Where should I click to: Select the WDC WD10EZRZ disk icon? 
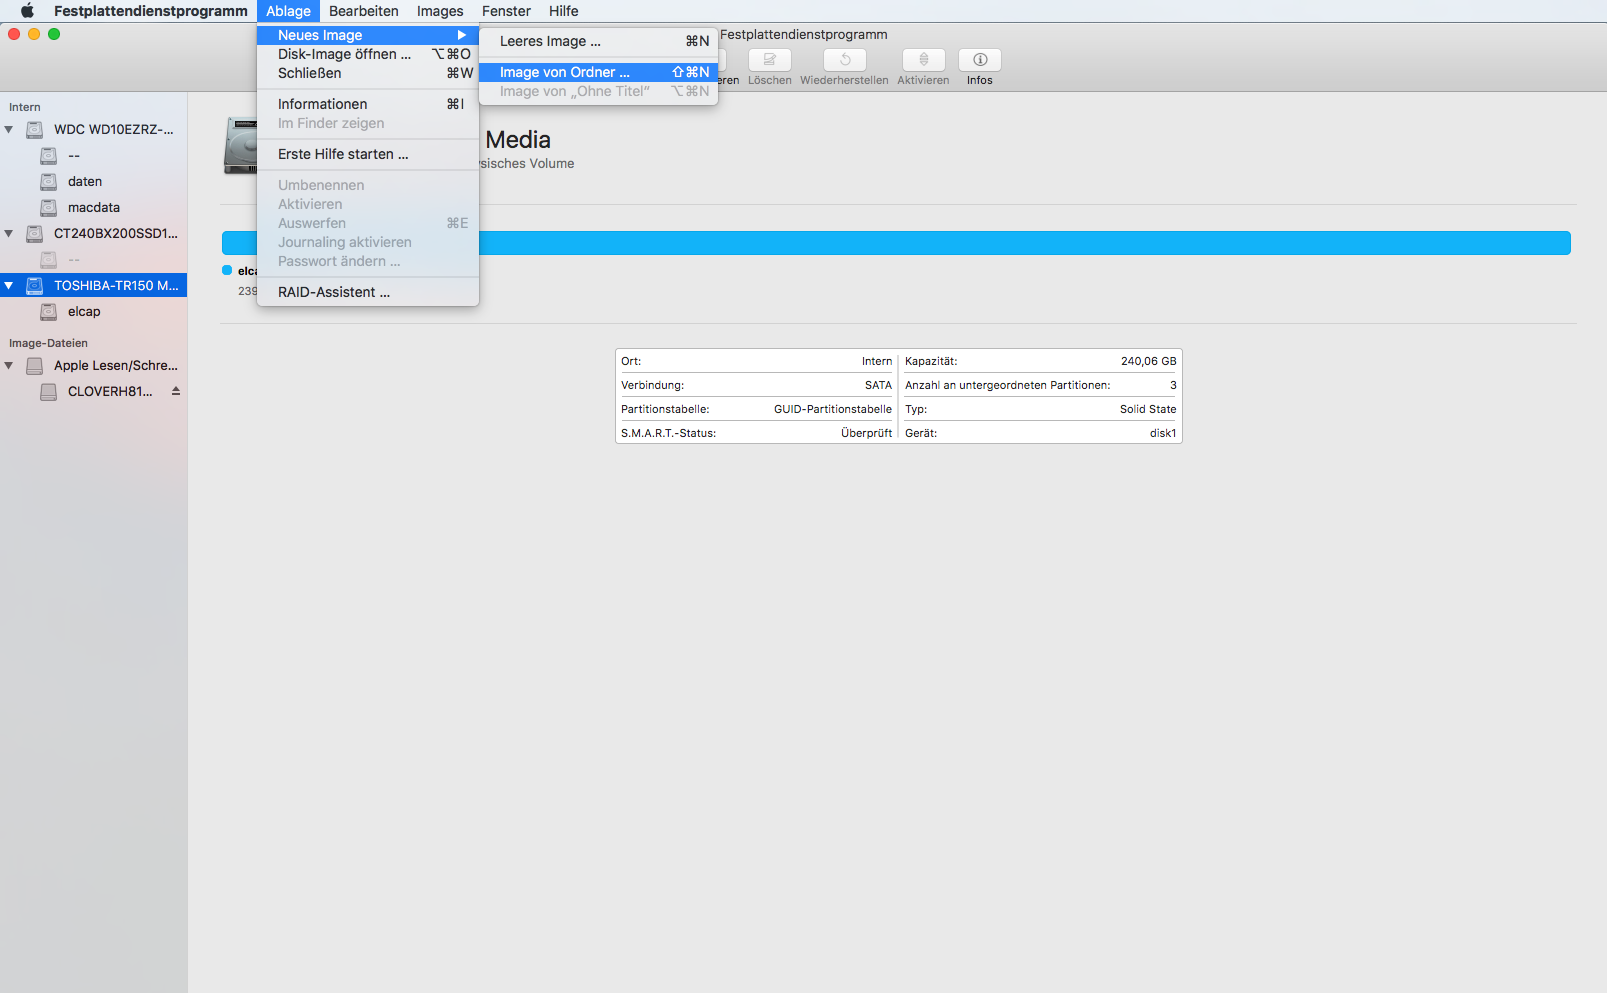[35, 129]
